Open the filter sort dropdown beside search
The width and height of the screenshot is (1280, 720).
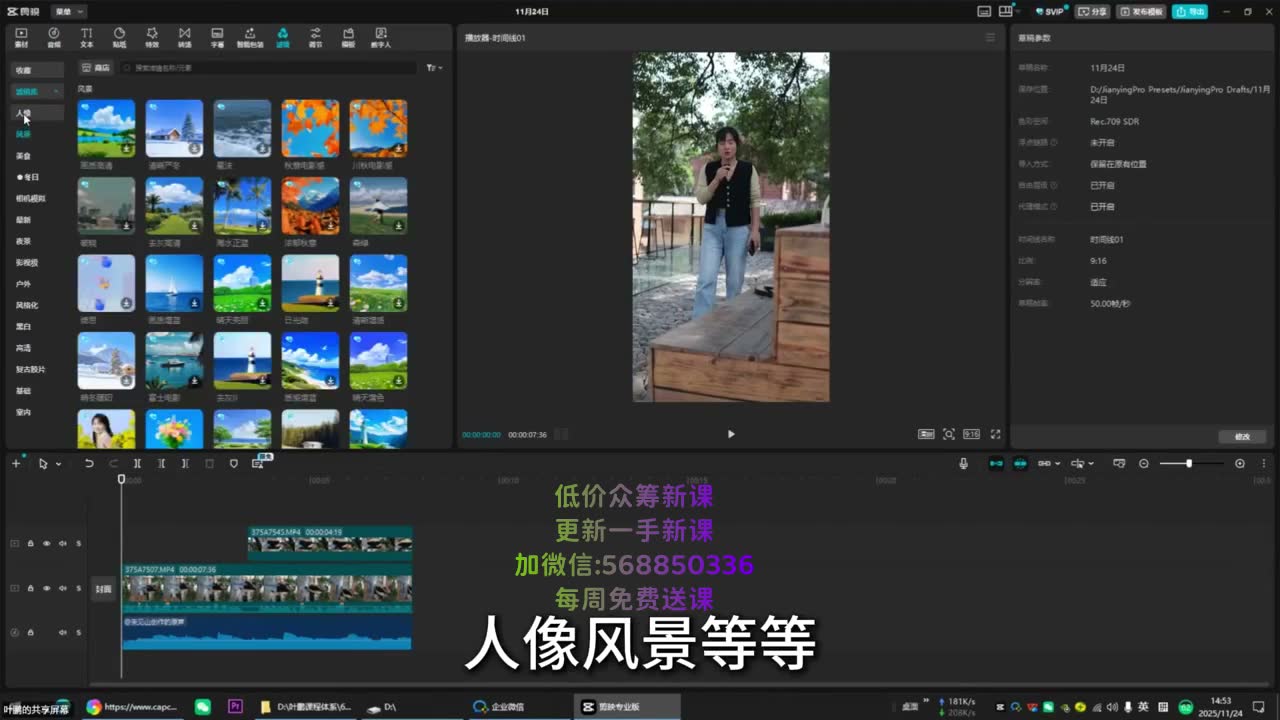tap(434, 68)
